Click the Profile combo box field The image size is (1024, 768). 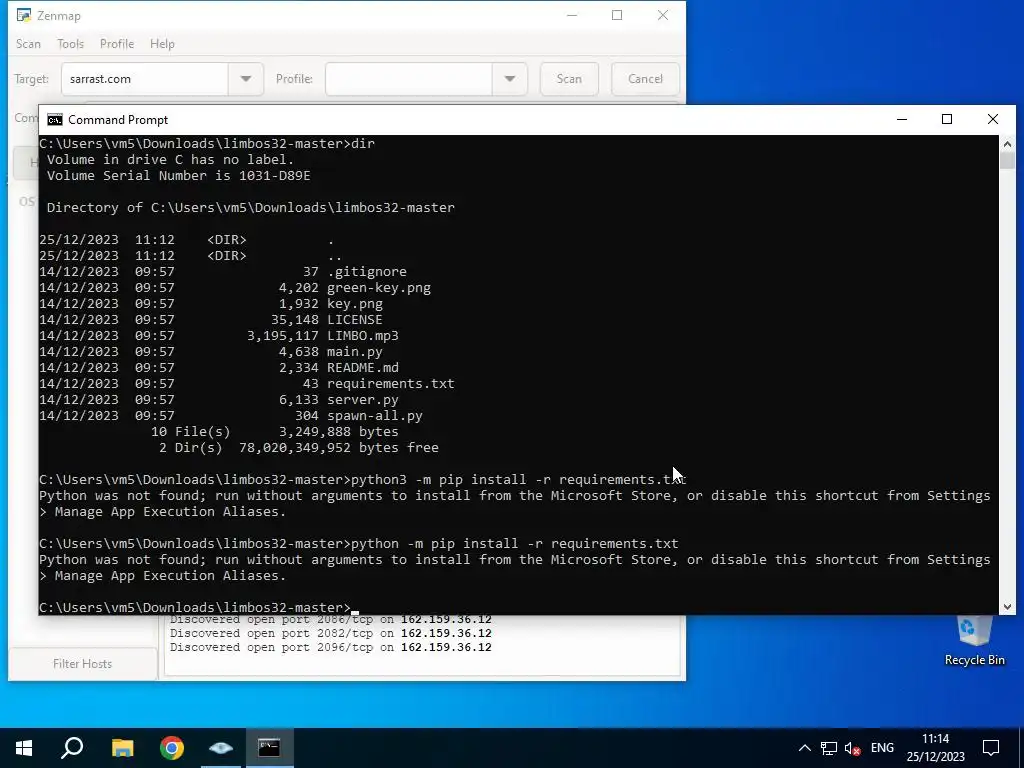tap(409, 79)
